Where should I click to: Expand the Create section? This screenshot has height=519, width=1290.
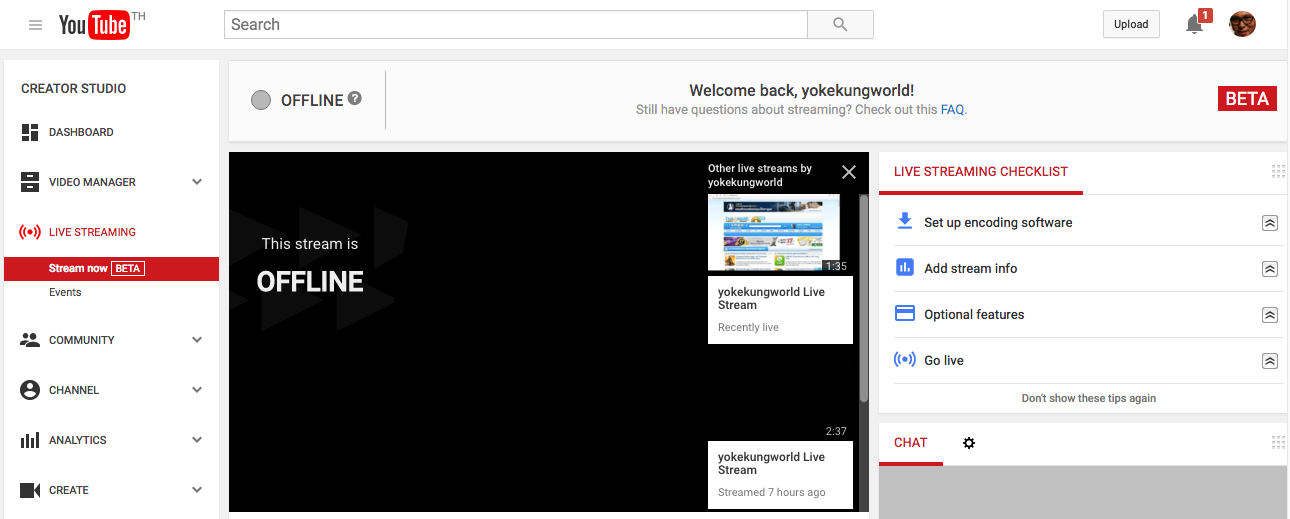(197, 490)
